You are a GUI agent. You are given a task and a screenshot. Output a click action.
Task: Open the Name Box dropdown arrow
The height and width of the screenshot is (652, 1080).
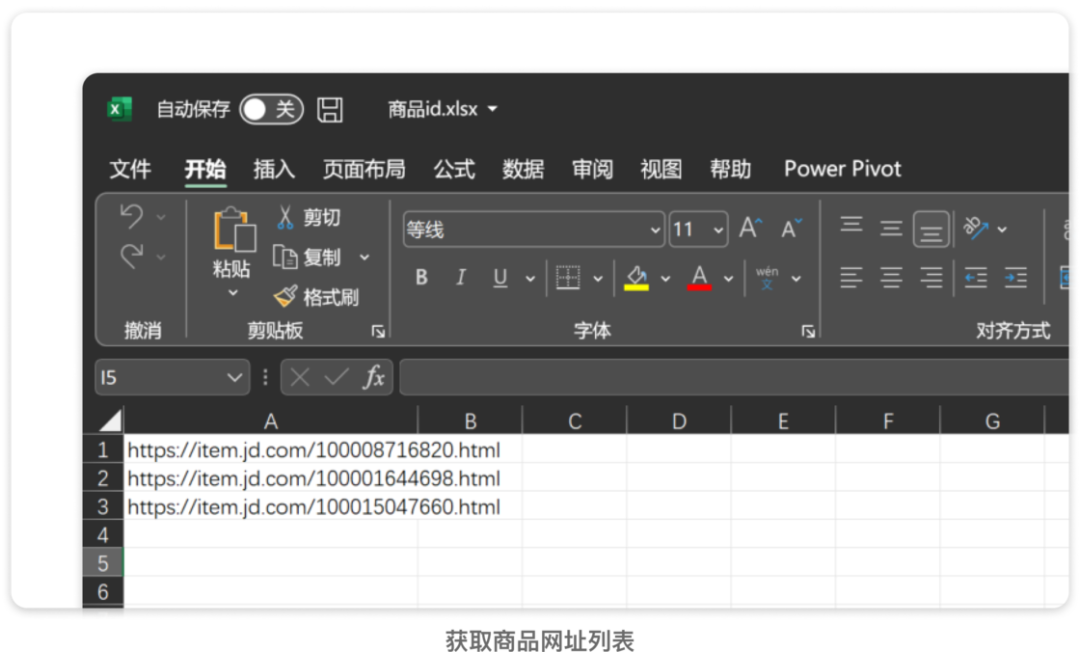[x=234, y=377]
